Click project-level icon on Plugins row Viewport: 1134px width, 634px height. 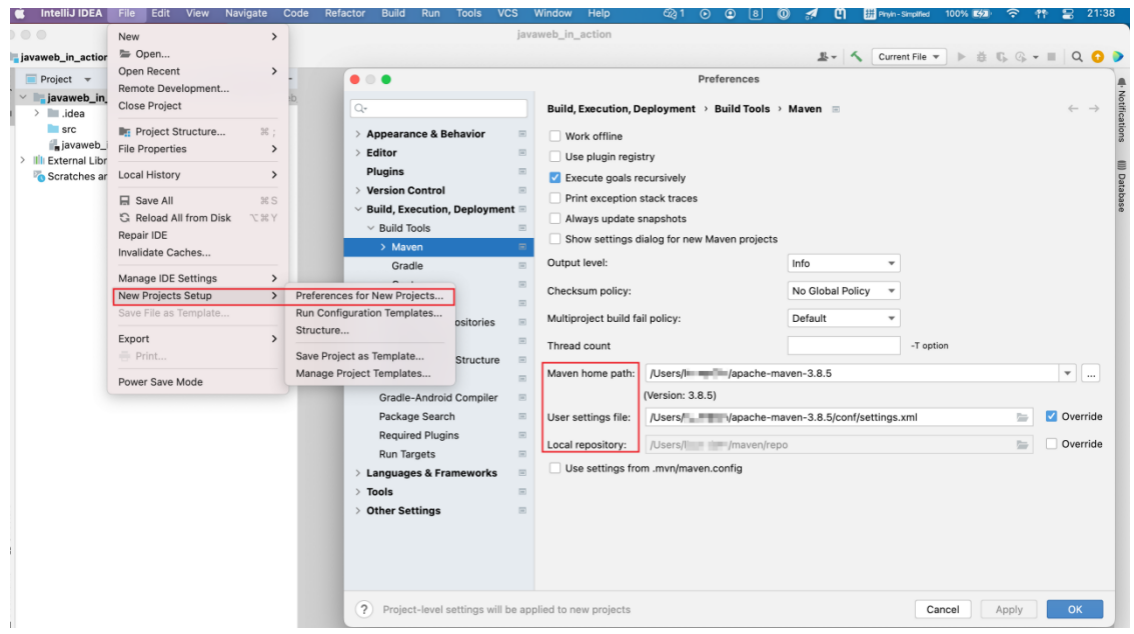click(522, 171)
